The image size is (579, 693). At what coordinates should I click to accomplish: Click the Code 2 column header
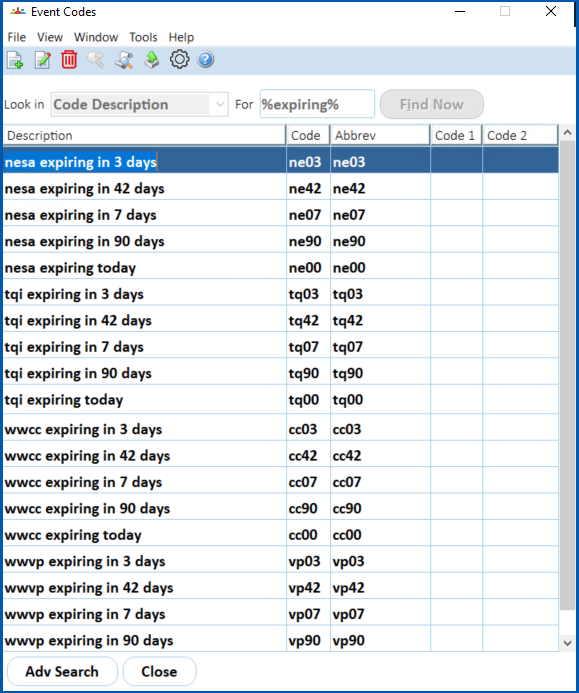(520, 135)
